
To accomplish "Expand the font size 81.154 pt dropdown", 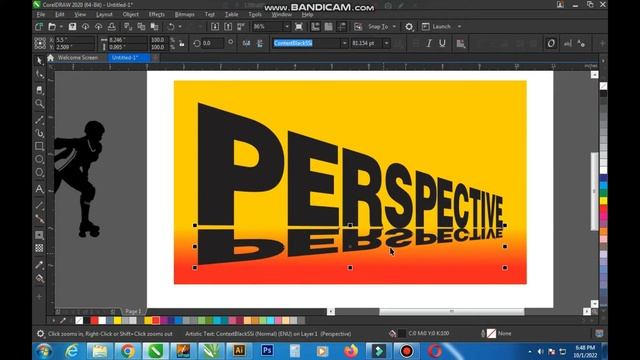I will tap(386, 43).
